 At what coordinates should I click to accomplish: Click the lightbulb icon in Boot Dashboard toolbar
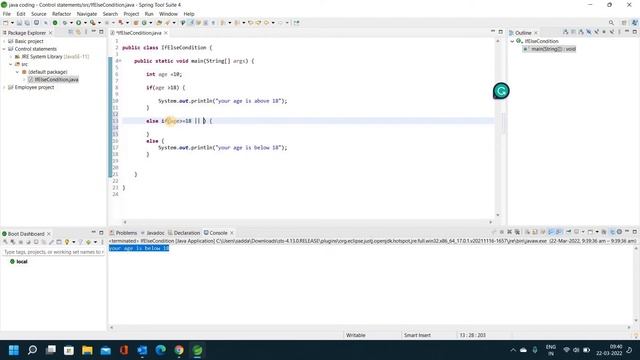click(67, 242)
